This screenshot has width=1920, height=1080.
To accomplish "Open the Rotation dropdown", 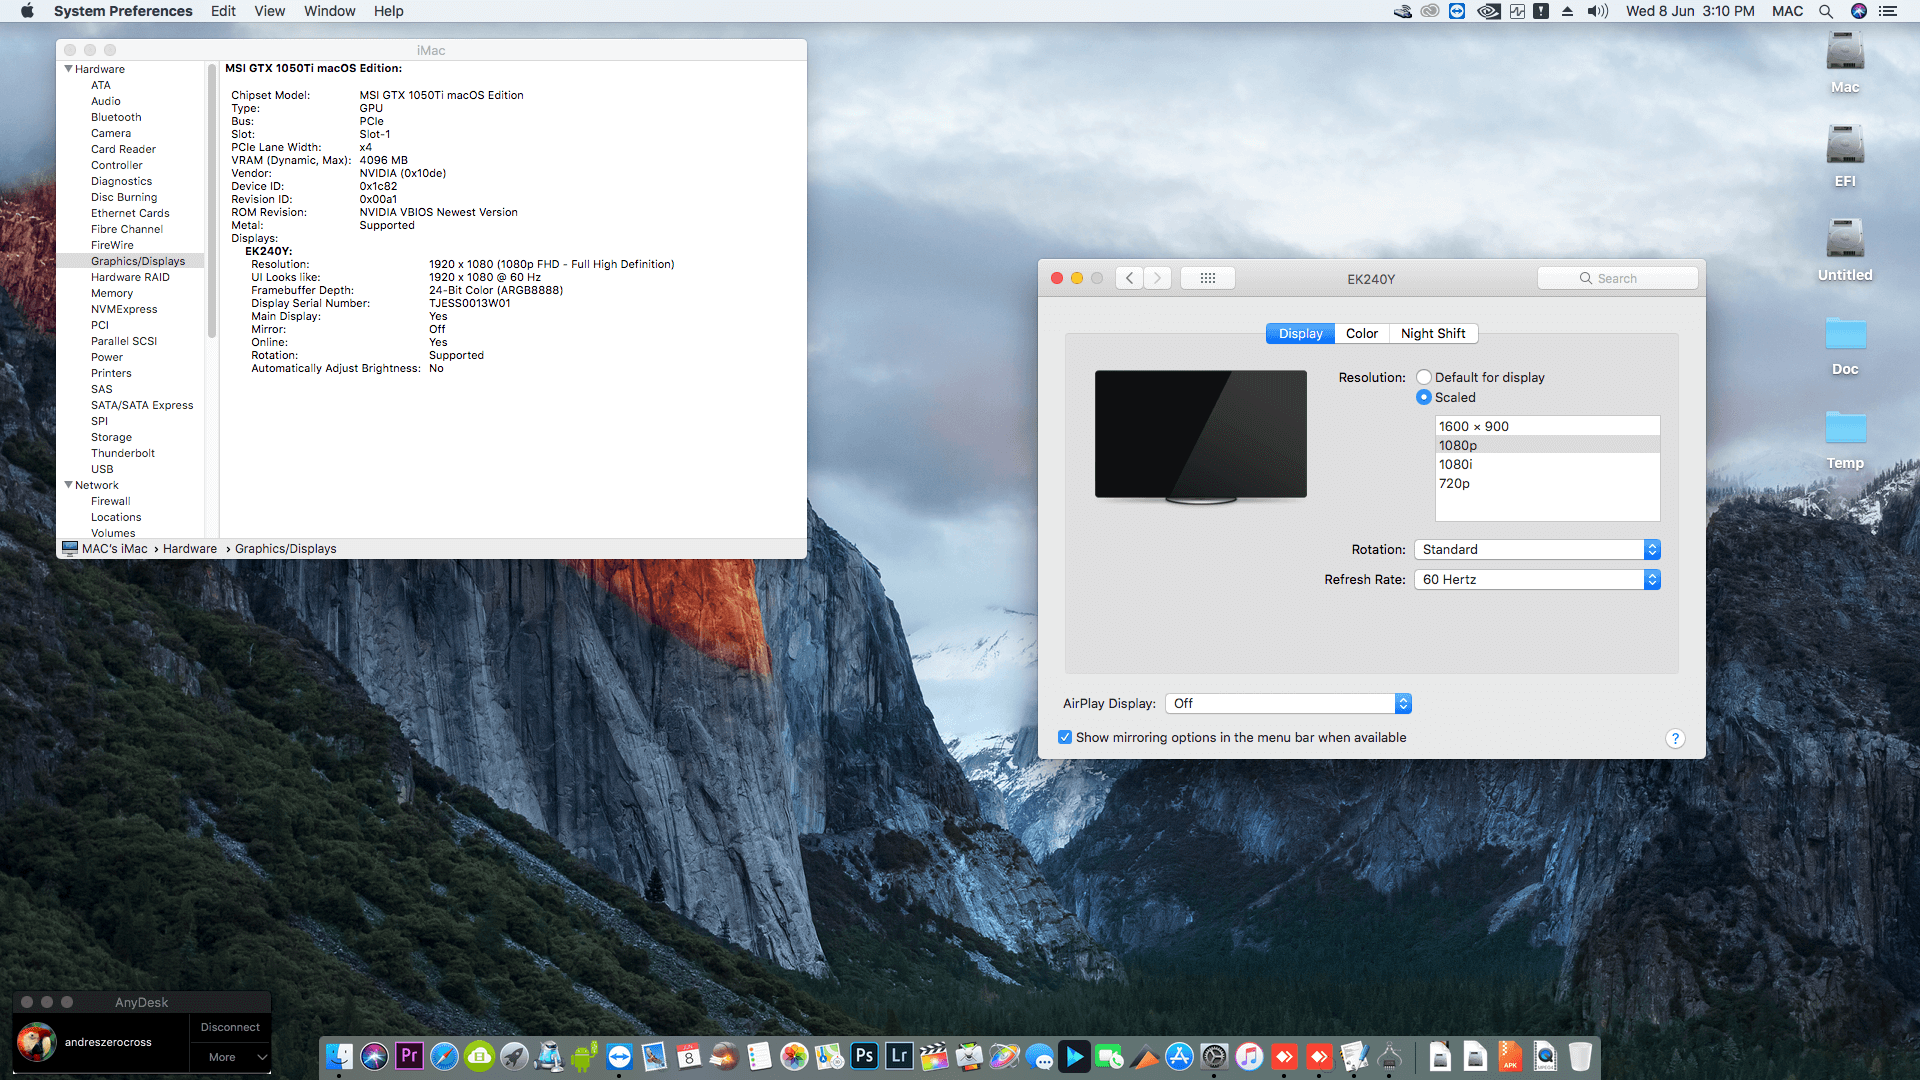I will click(x=1537, y=549).
